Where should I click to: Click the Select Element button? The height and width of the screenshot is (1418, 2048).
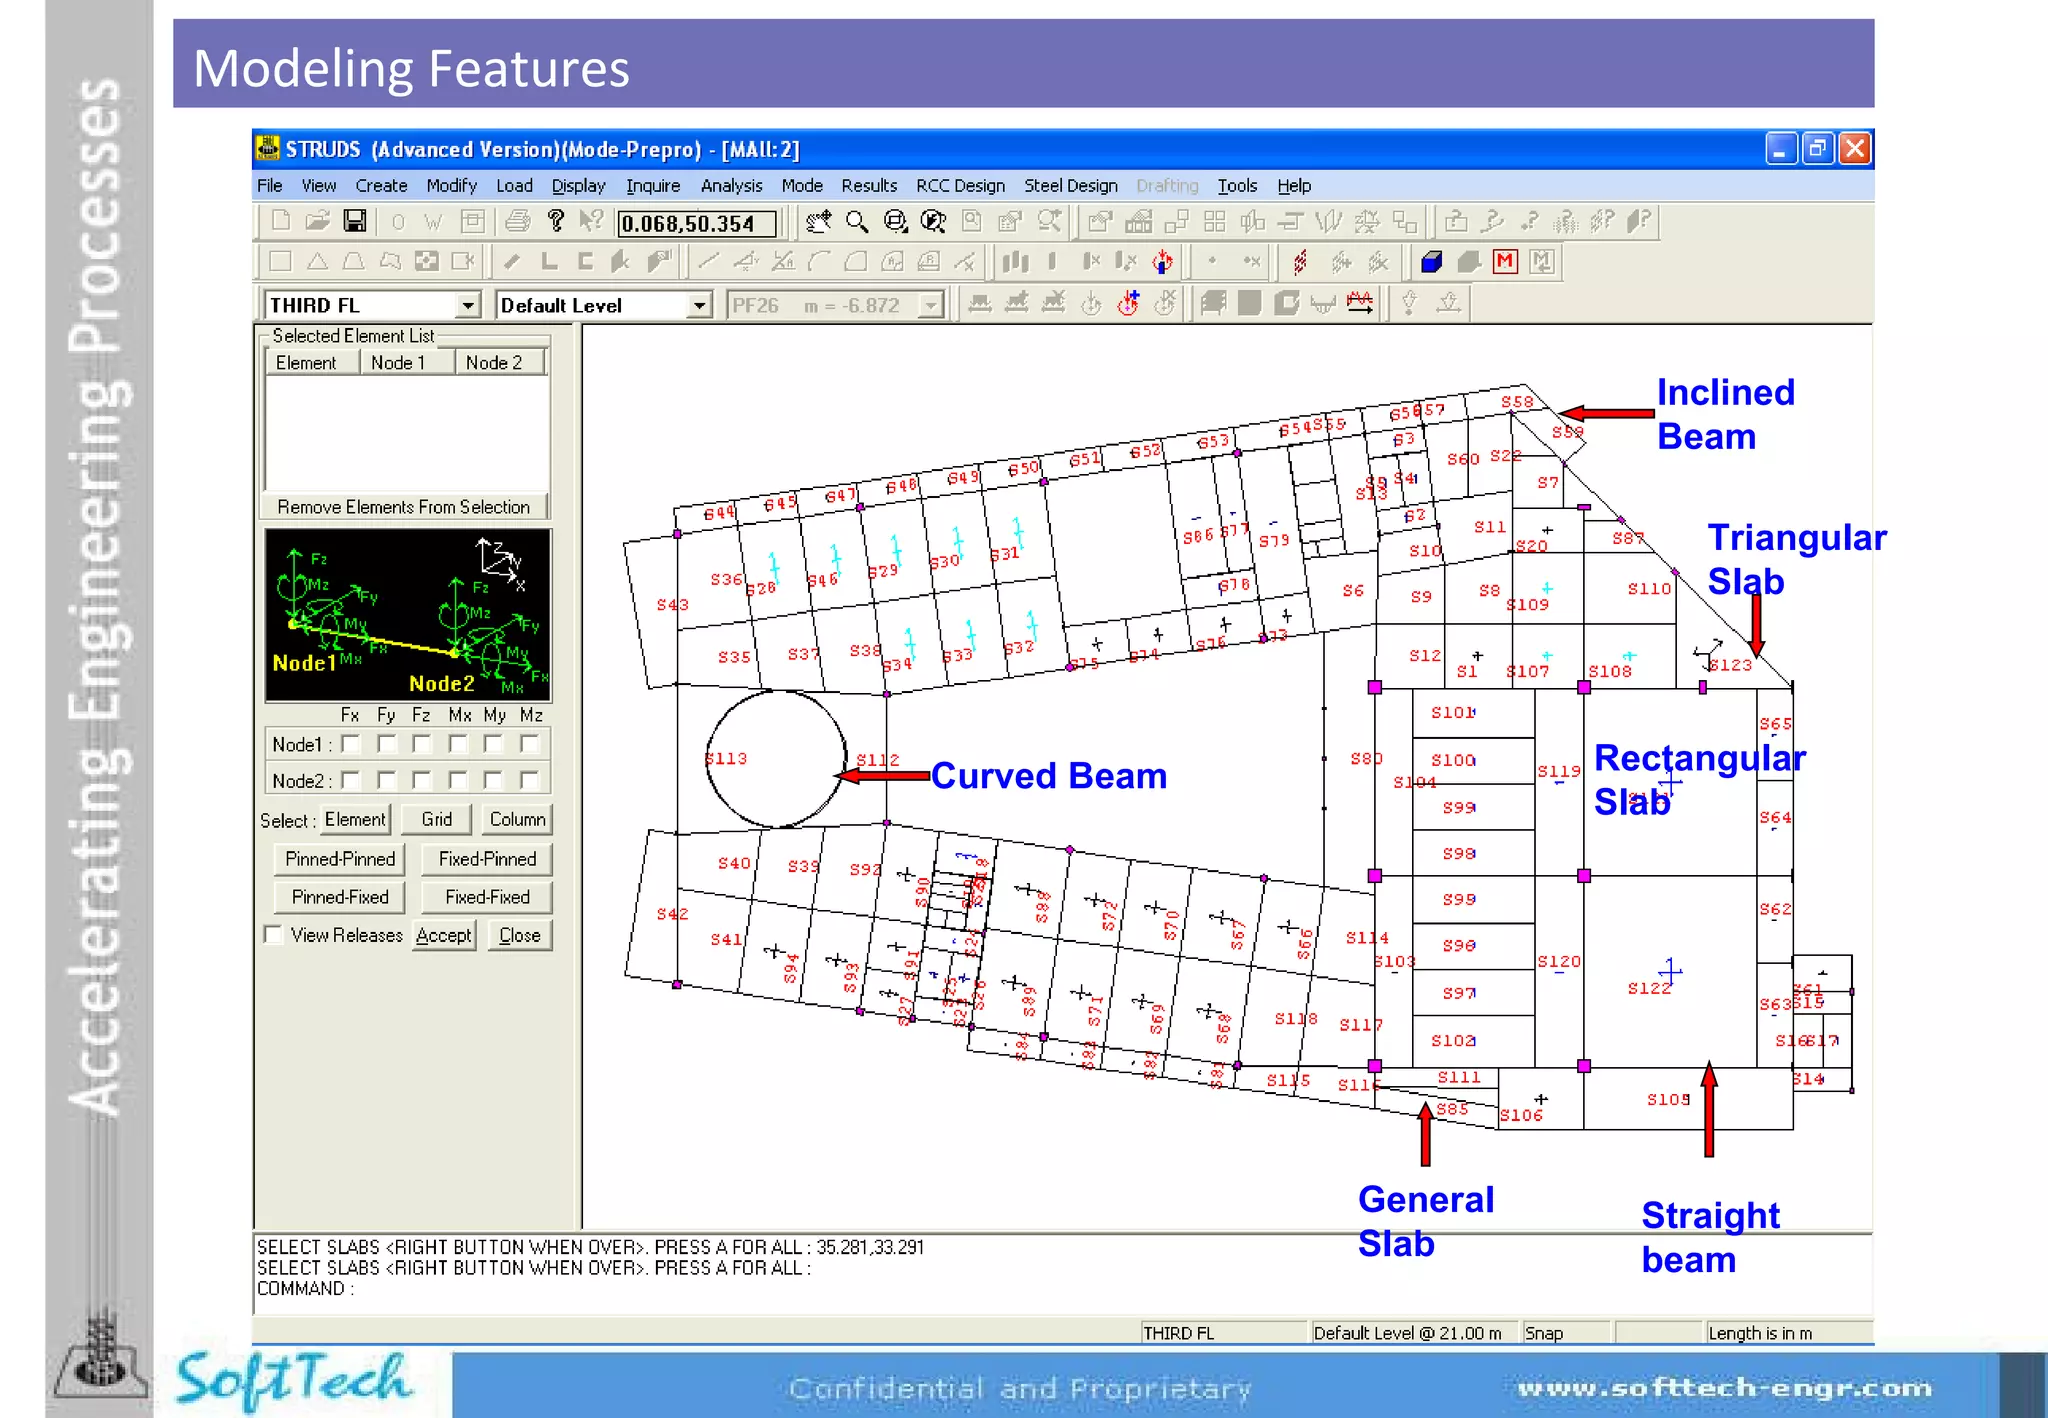pyautogui.click(x=354, y=820)
